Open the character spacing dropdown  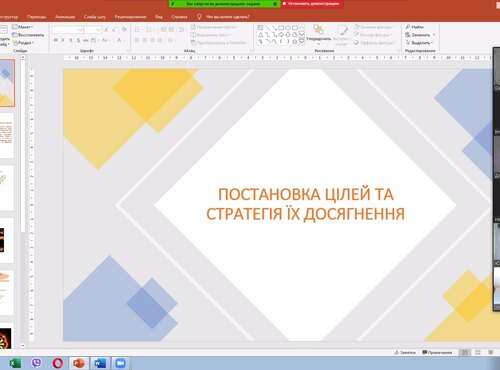[95, 40]
